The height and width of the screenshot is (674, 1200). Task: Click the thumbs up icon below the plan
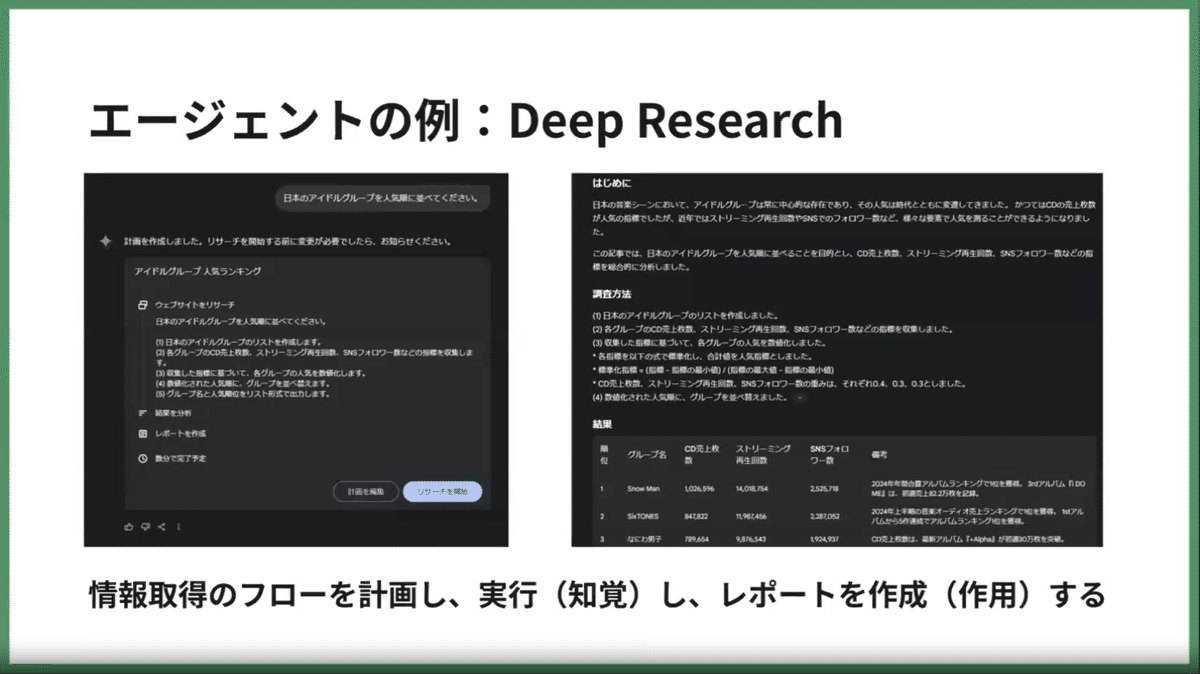(128, 526)
